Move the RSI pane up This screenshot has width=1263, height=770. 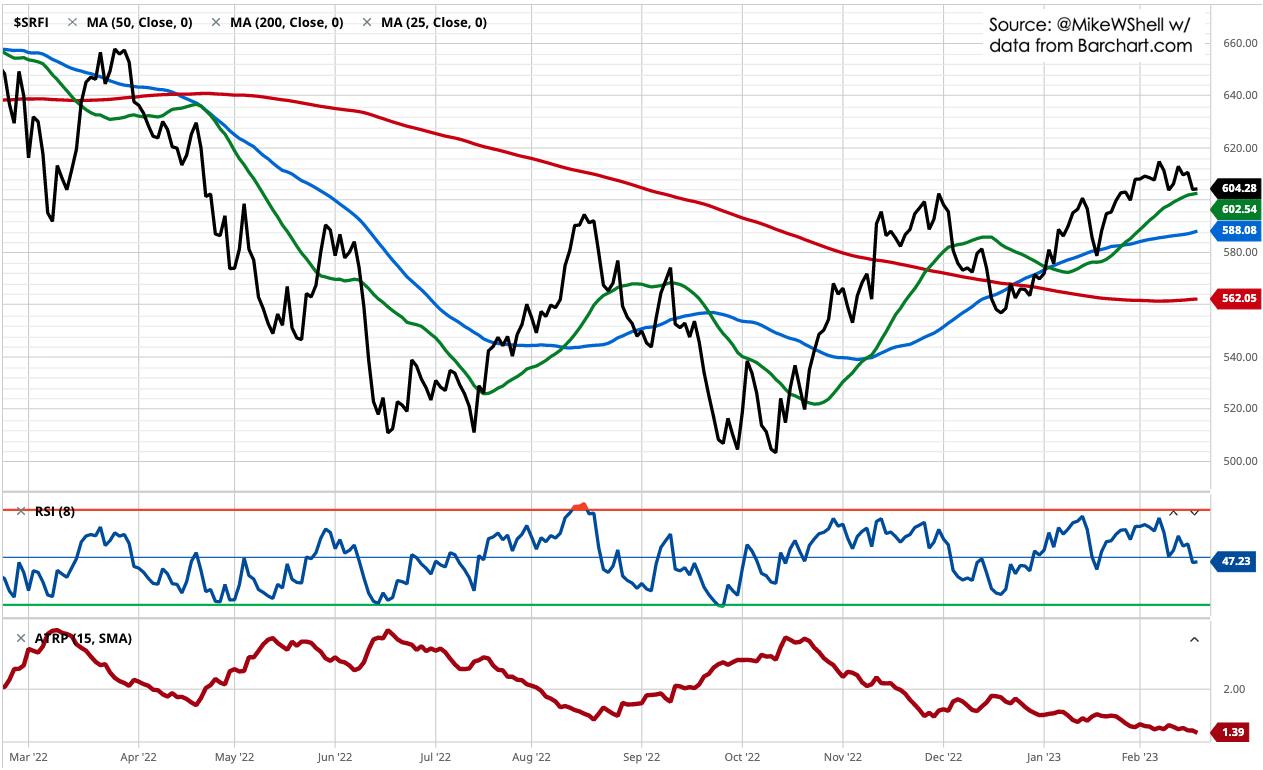coord(1174,512)
